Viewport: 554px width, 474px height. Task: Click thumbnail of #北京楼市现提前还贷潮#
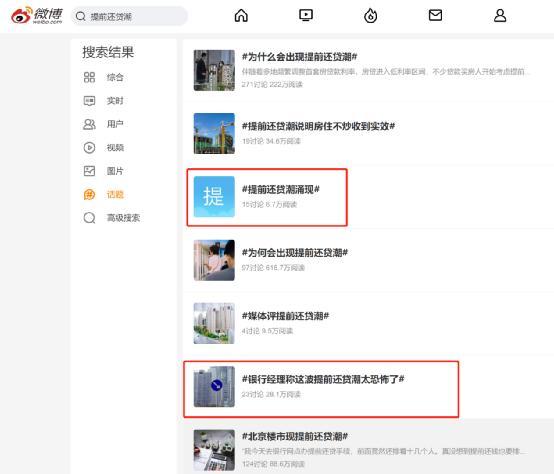(x=214, y=450)
